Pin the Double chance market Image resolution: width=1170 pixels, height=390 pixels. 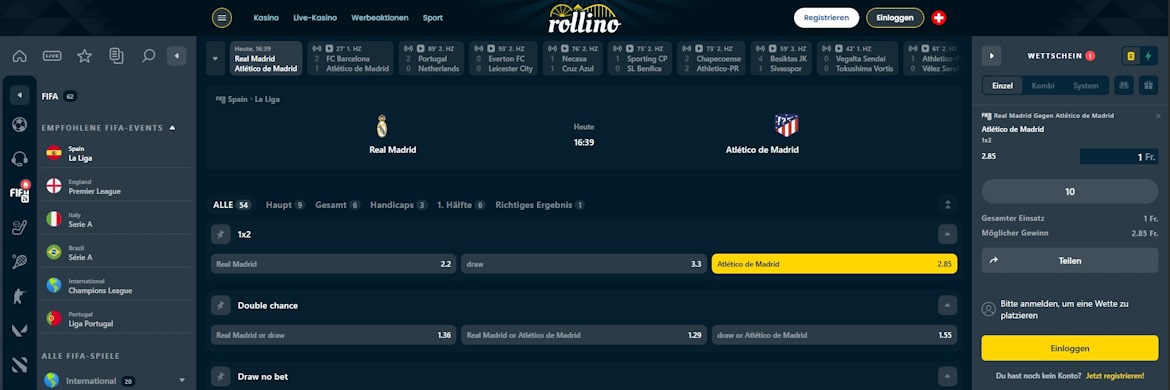pos(220,305)
